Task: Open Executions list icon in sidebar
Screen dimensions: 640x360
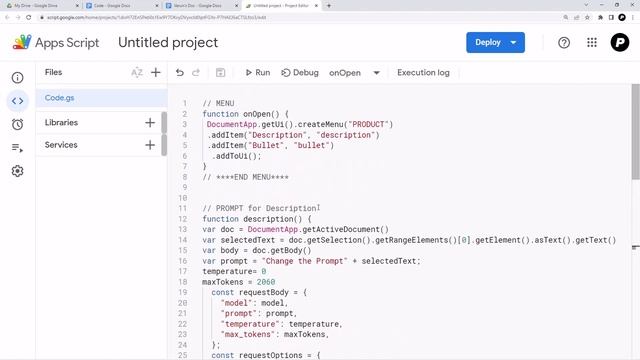Action: 17,148
